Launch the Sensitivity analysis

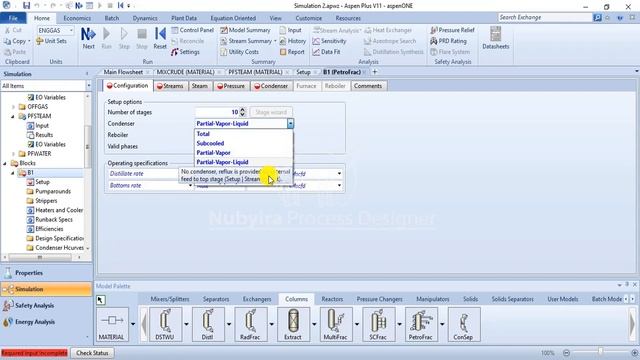(329, 41)
